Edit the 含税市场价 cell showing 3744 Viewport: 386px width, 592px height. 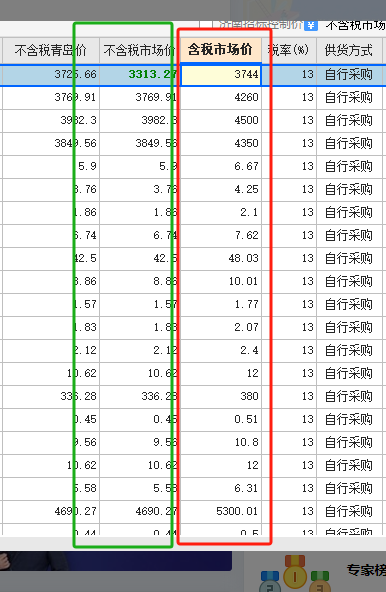click(x=221, y=74)
